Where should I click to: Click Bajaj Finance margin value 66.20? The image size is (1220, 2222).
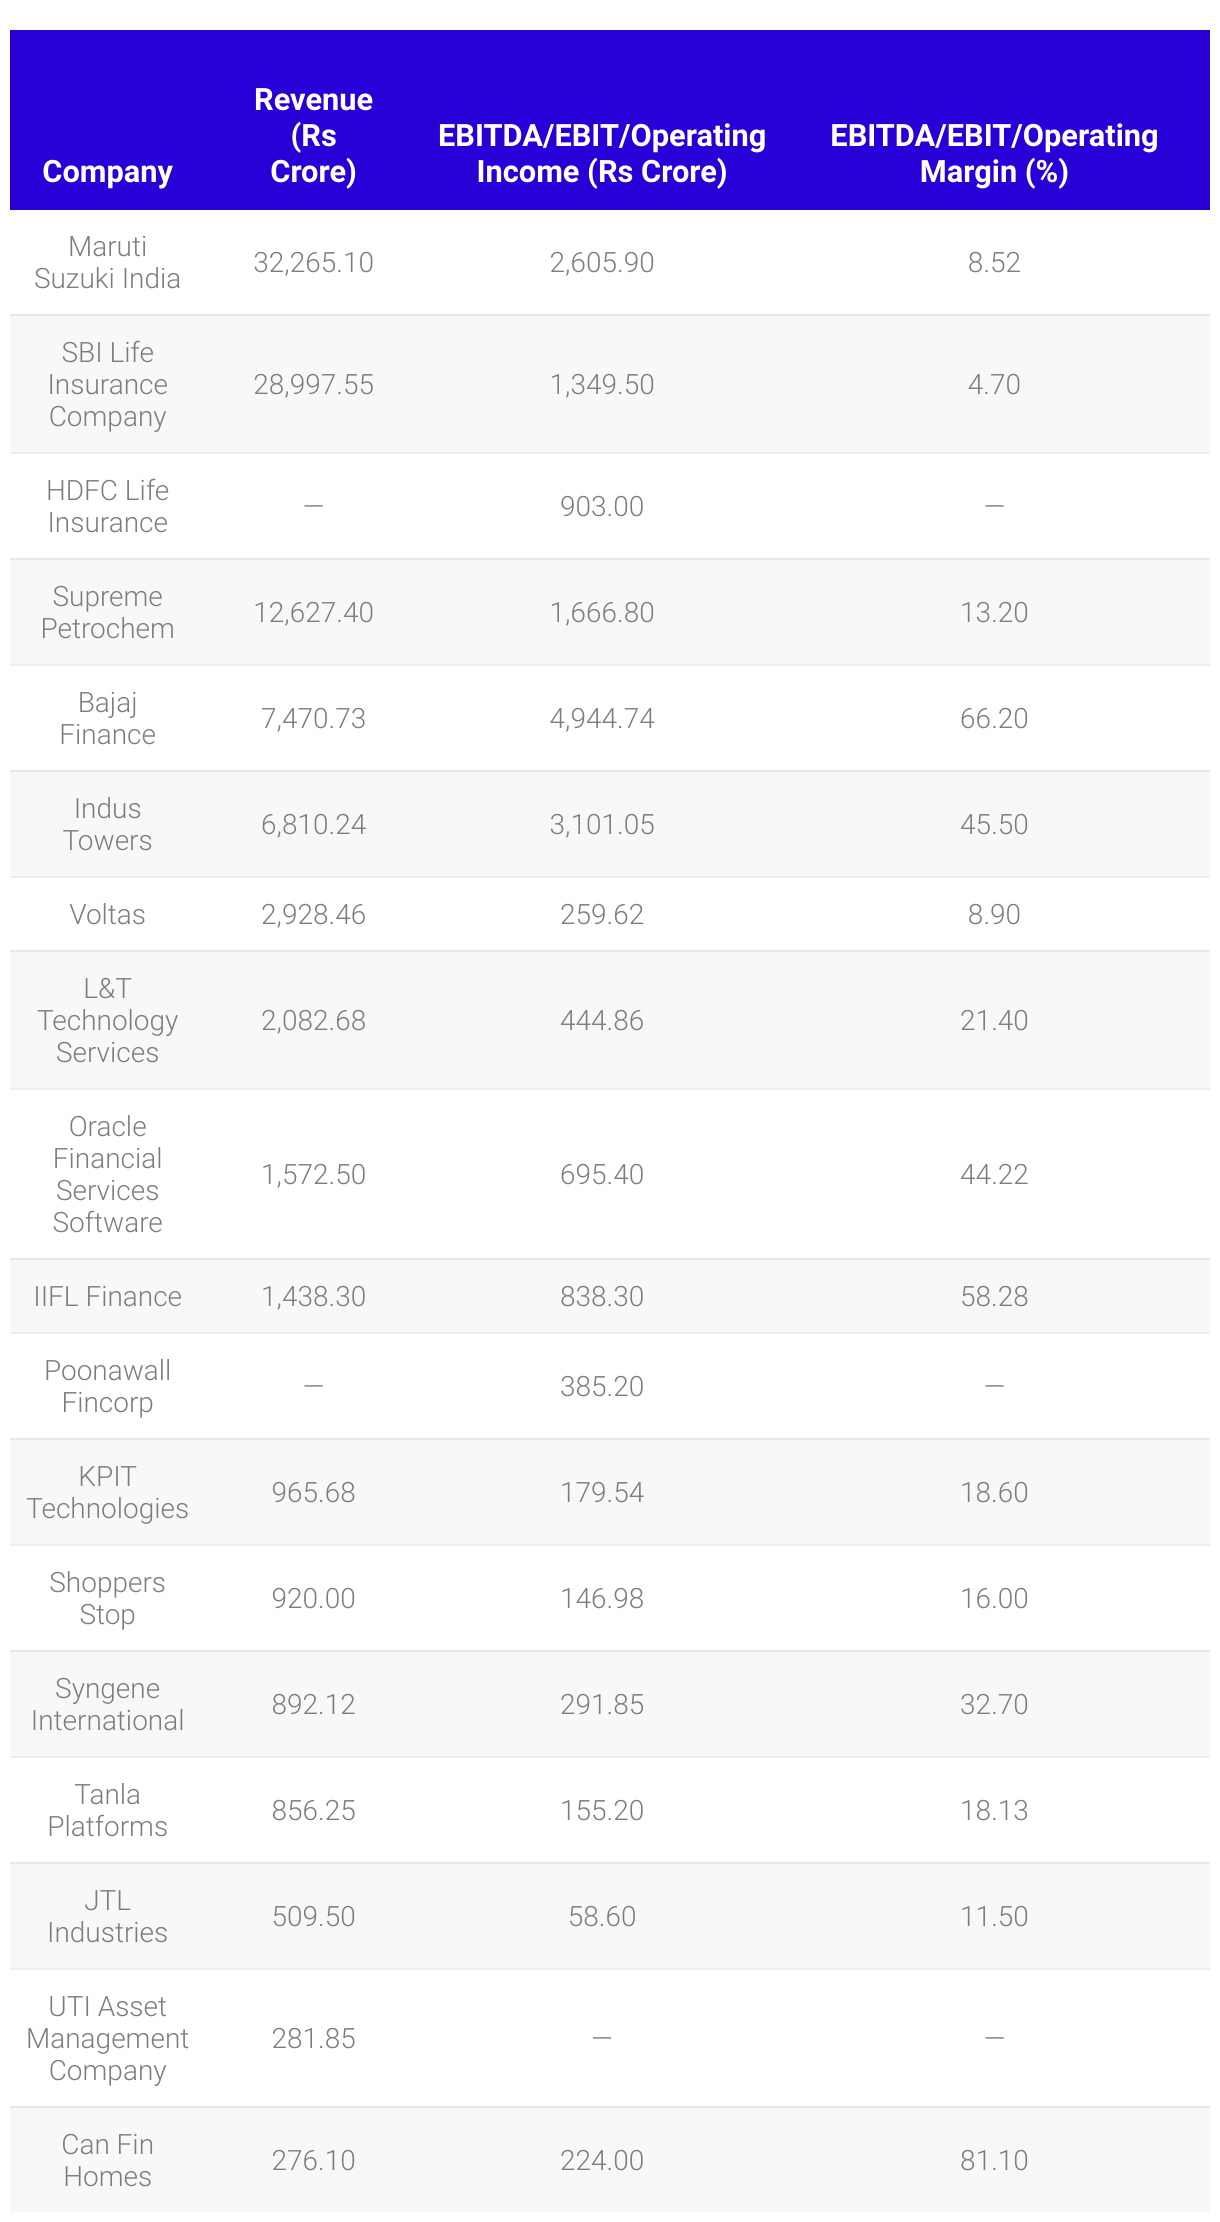[x=993, y=718]
